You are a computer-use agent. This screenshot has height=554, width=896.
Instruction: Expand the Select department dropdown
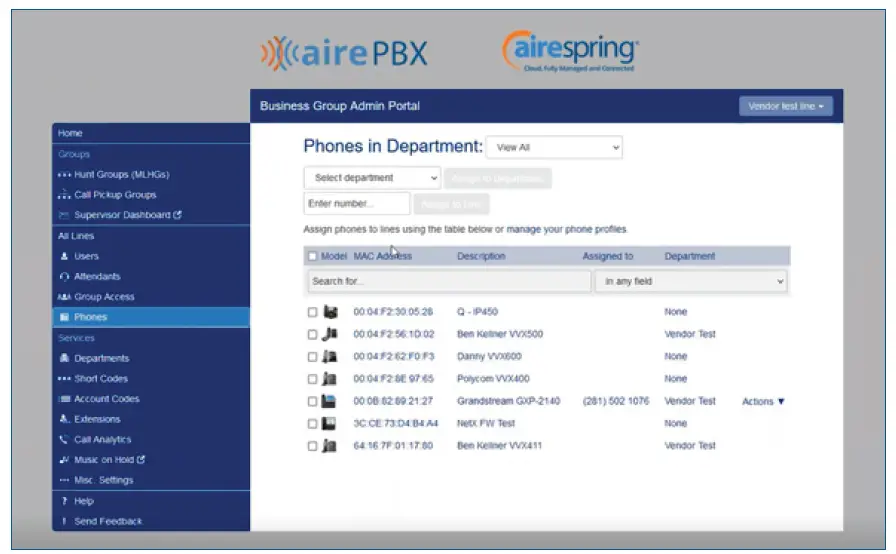(372, 178)
